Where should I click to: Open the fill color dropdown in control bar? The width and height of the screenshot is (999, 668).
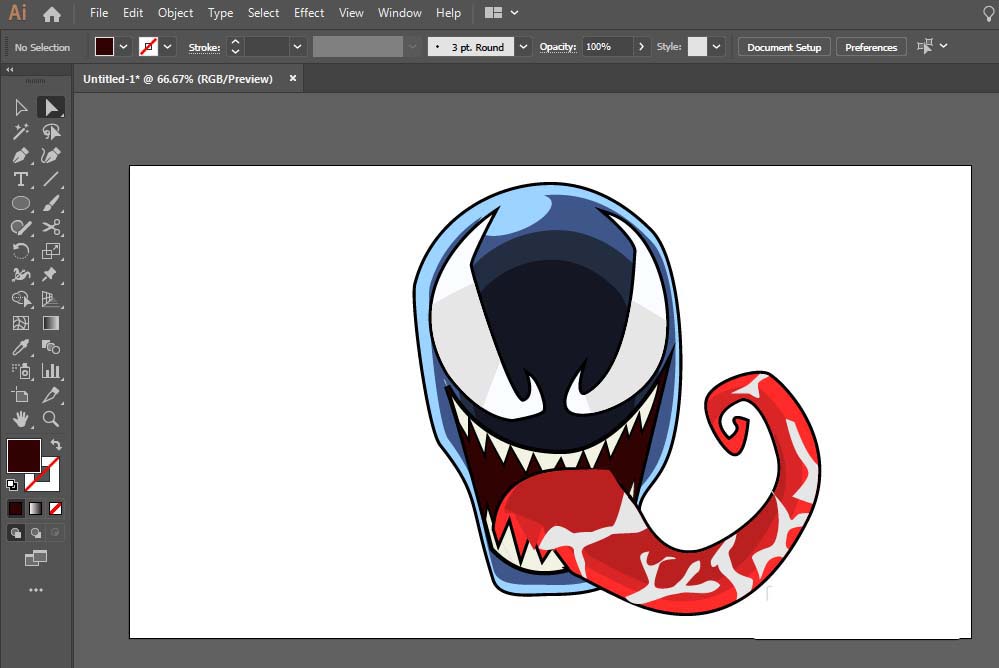(124, 47)
